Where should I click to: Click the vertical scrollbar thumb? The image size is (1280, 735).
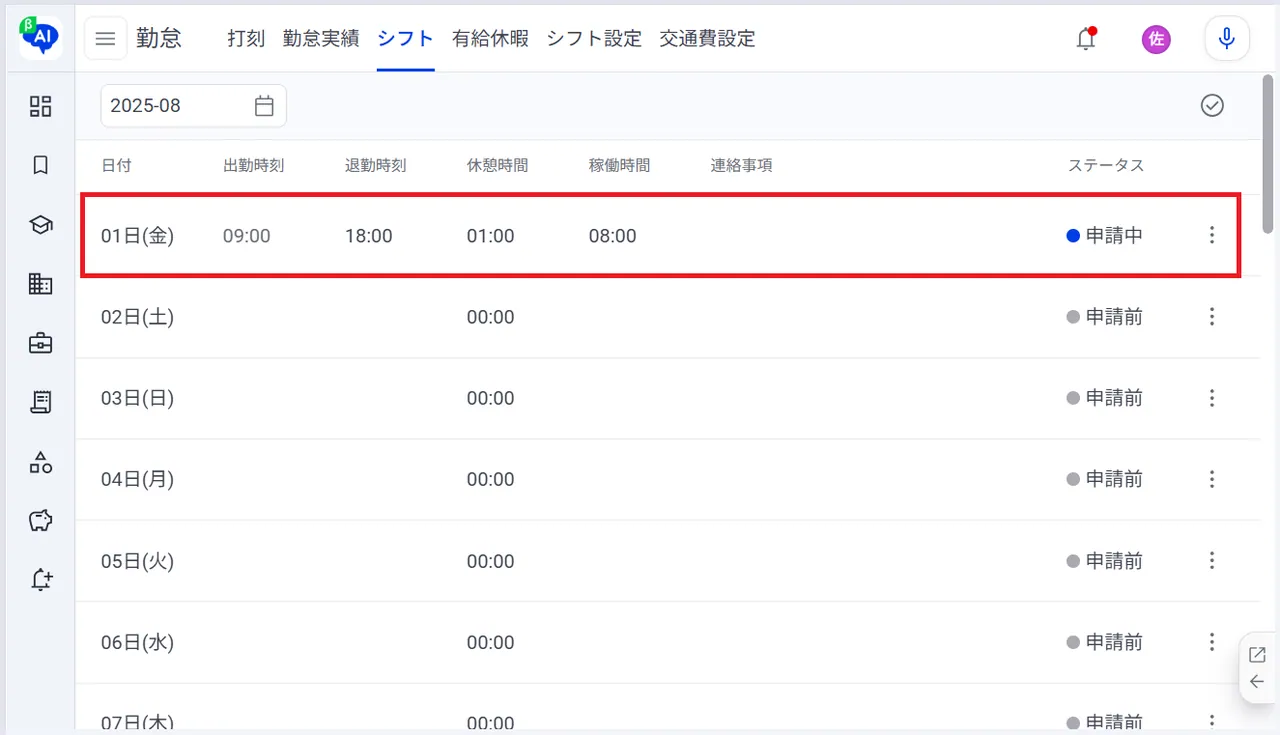1269,155
